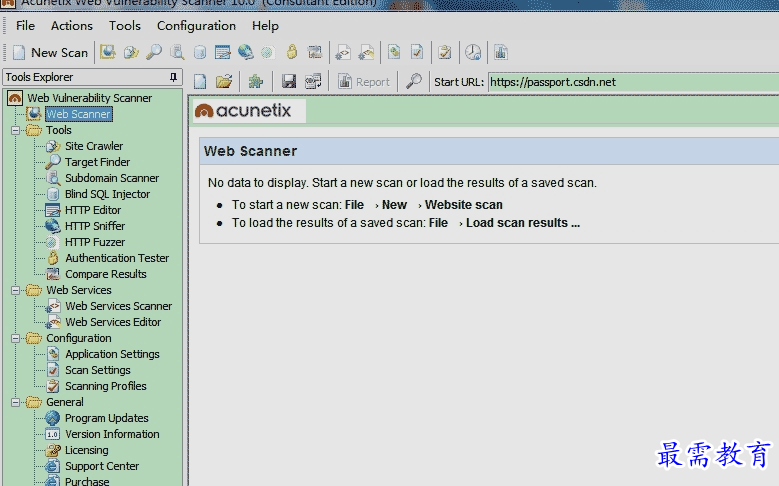Screen dimensions: 779x486
Task: Open Subdomain Scanner from the top toolbar
Action: coord(177,52)
